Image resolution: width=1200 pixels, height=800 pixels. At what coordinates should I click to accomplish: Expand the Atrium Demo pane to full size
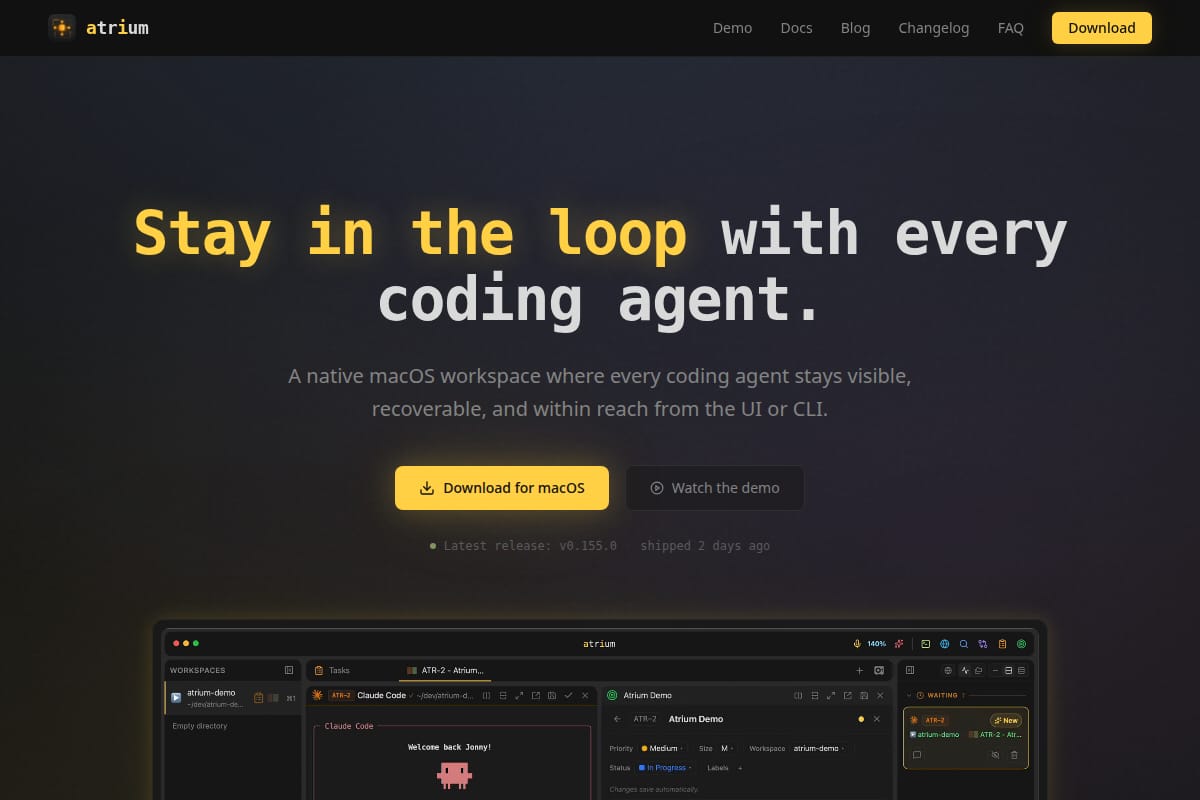tap(831, 695)
